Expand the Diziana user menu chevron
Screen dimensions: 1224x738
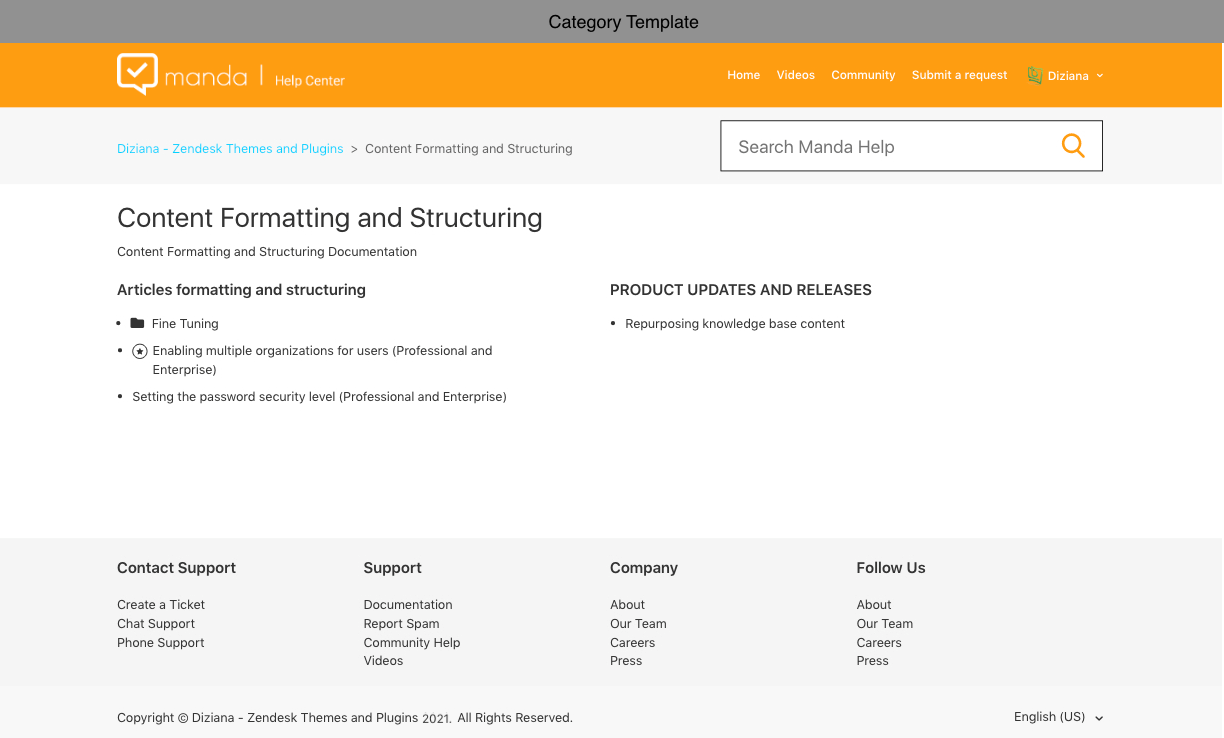tap(1100, 76)
